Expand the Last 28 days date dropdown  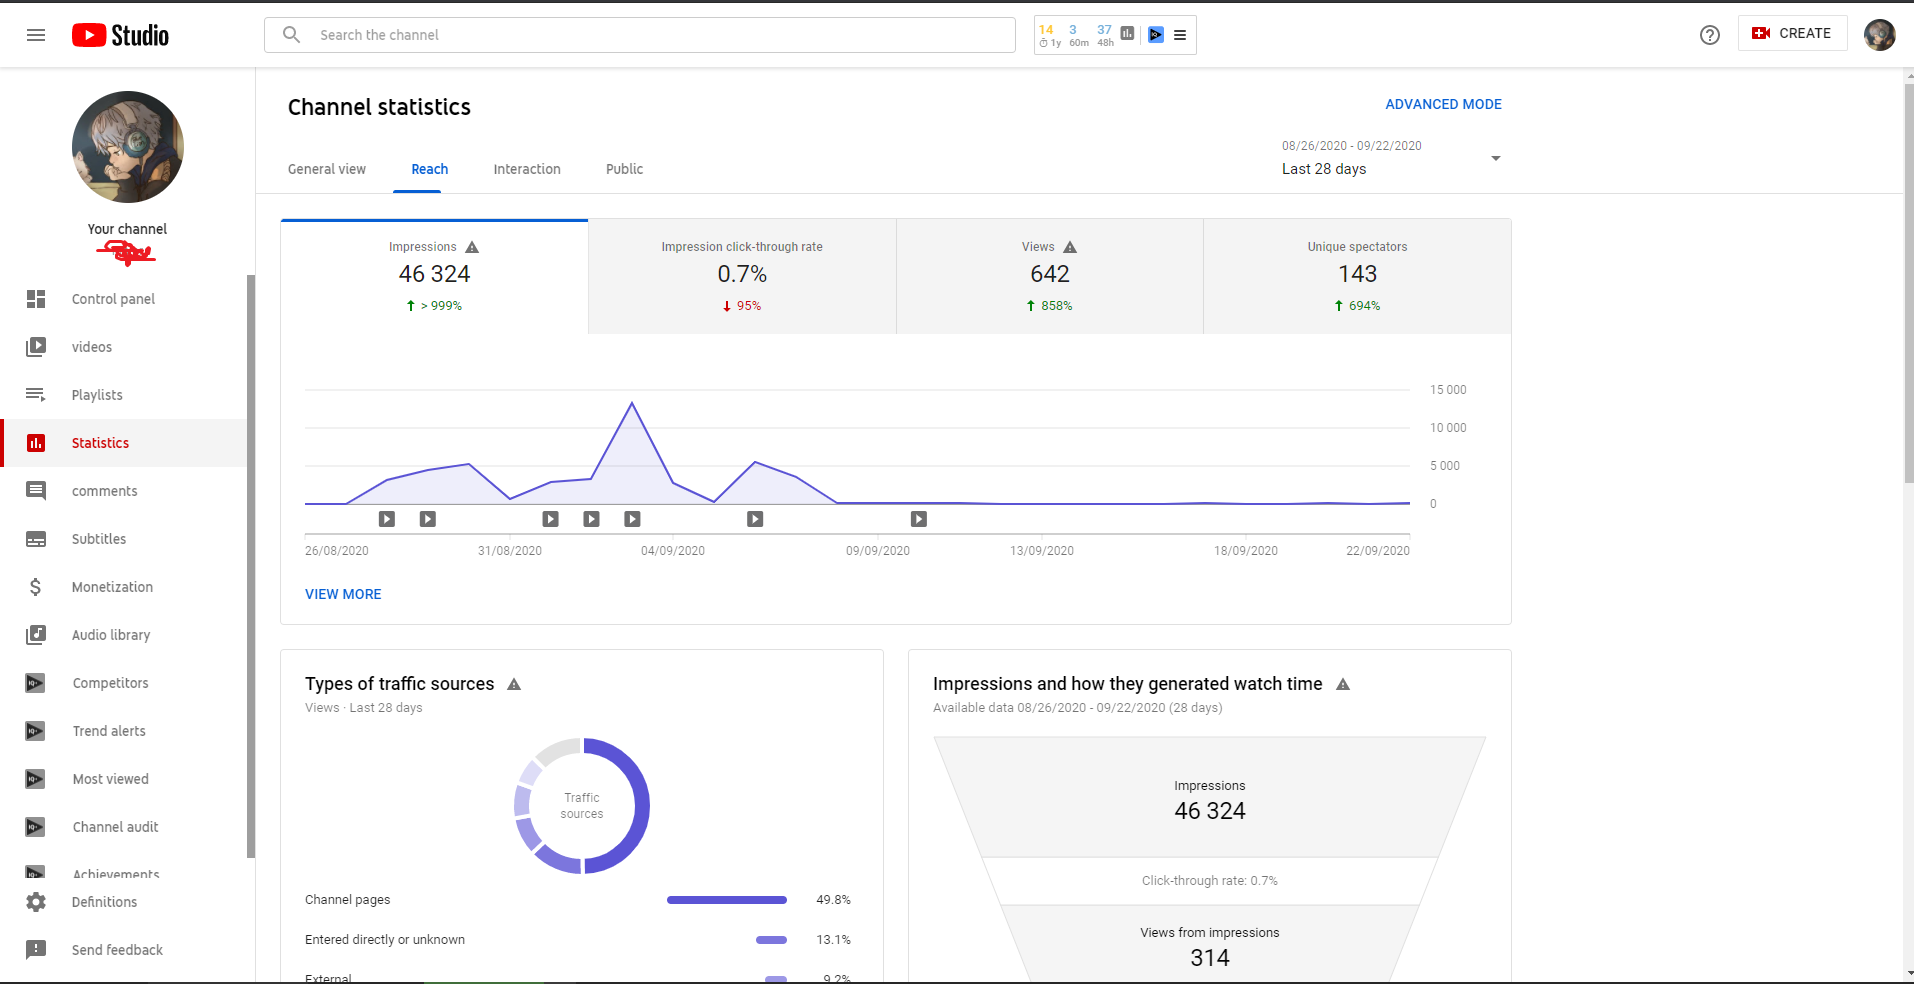click(x=1392, y=158)
